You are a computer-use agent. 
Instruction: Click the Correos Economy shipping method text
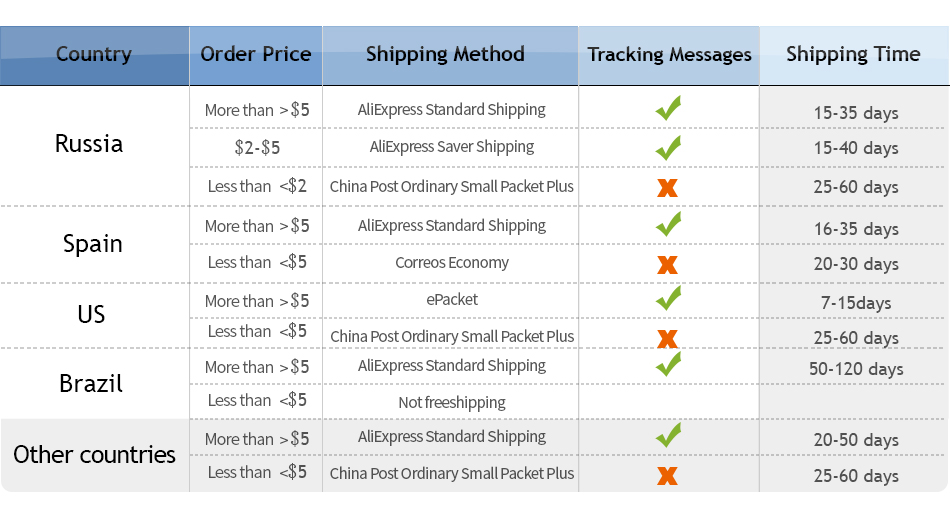click(x=452, y=263)
